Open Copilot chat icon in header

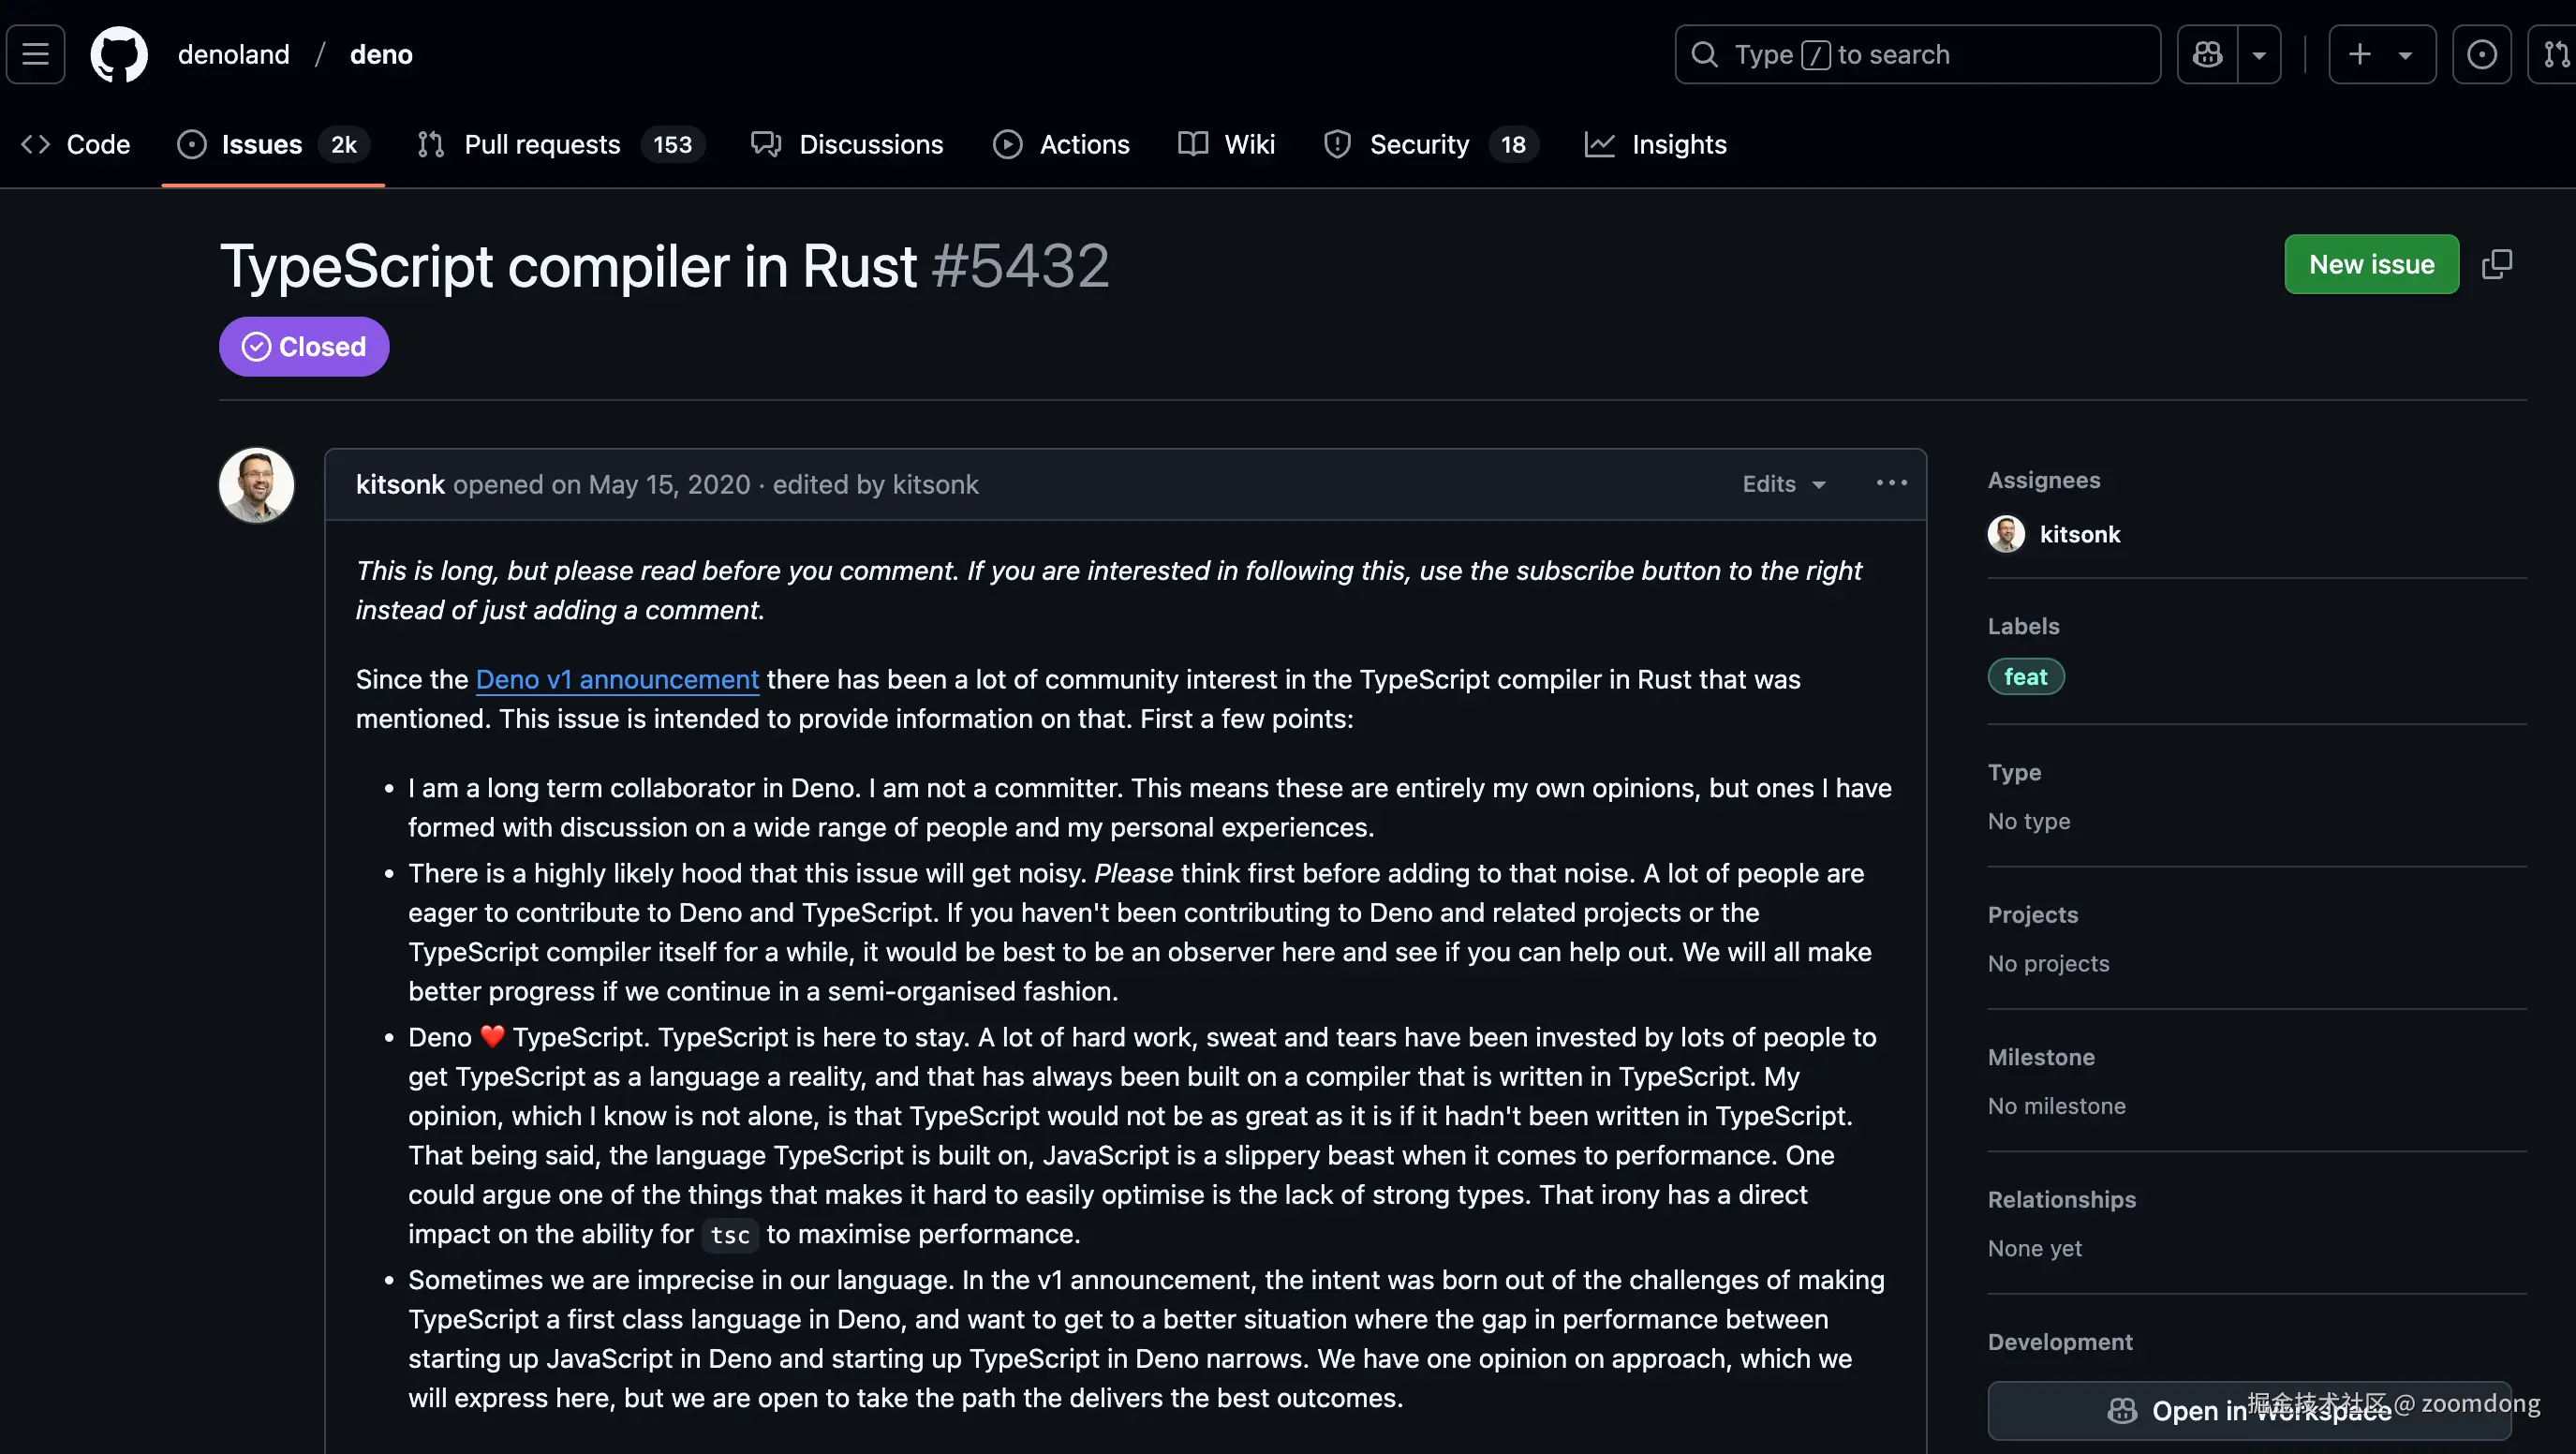pos(2207,54)
